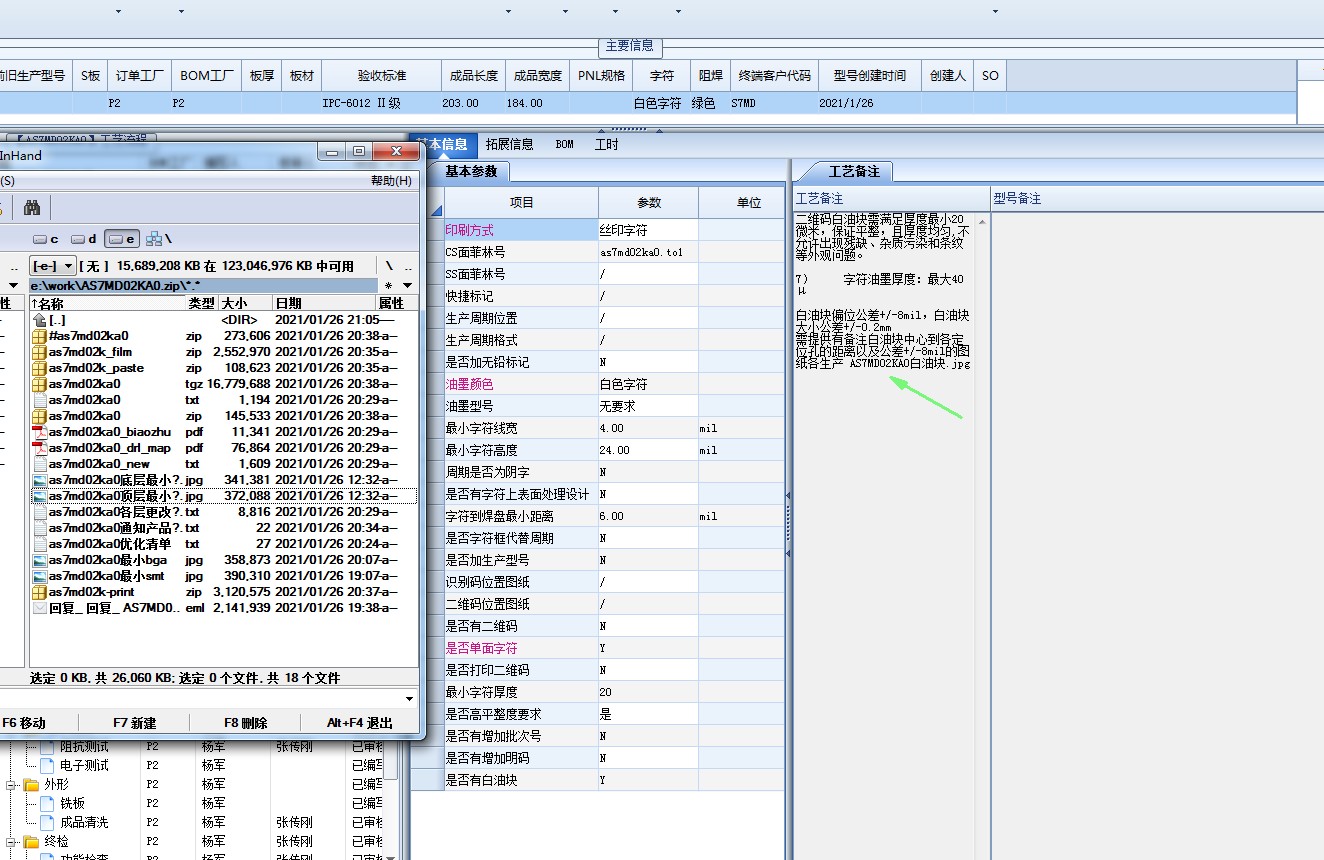The image size is (1324, 860).
Task: Click the as7md02k-print zip icon
Action: (x=39, y=592)
